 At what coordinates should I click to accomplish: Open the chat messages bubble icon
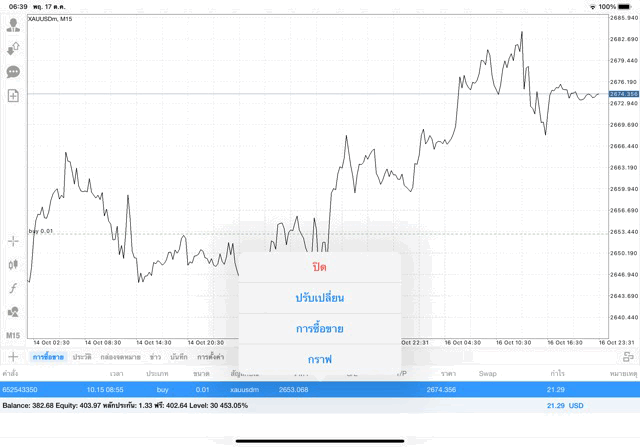click(13, 72)
